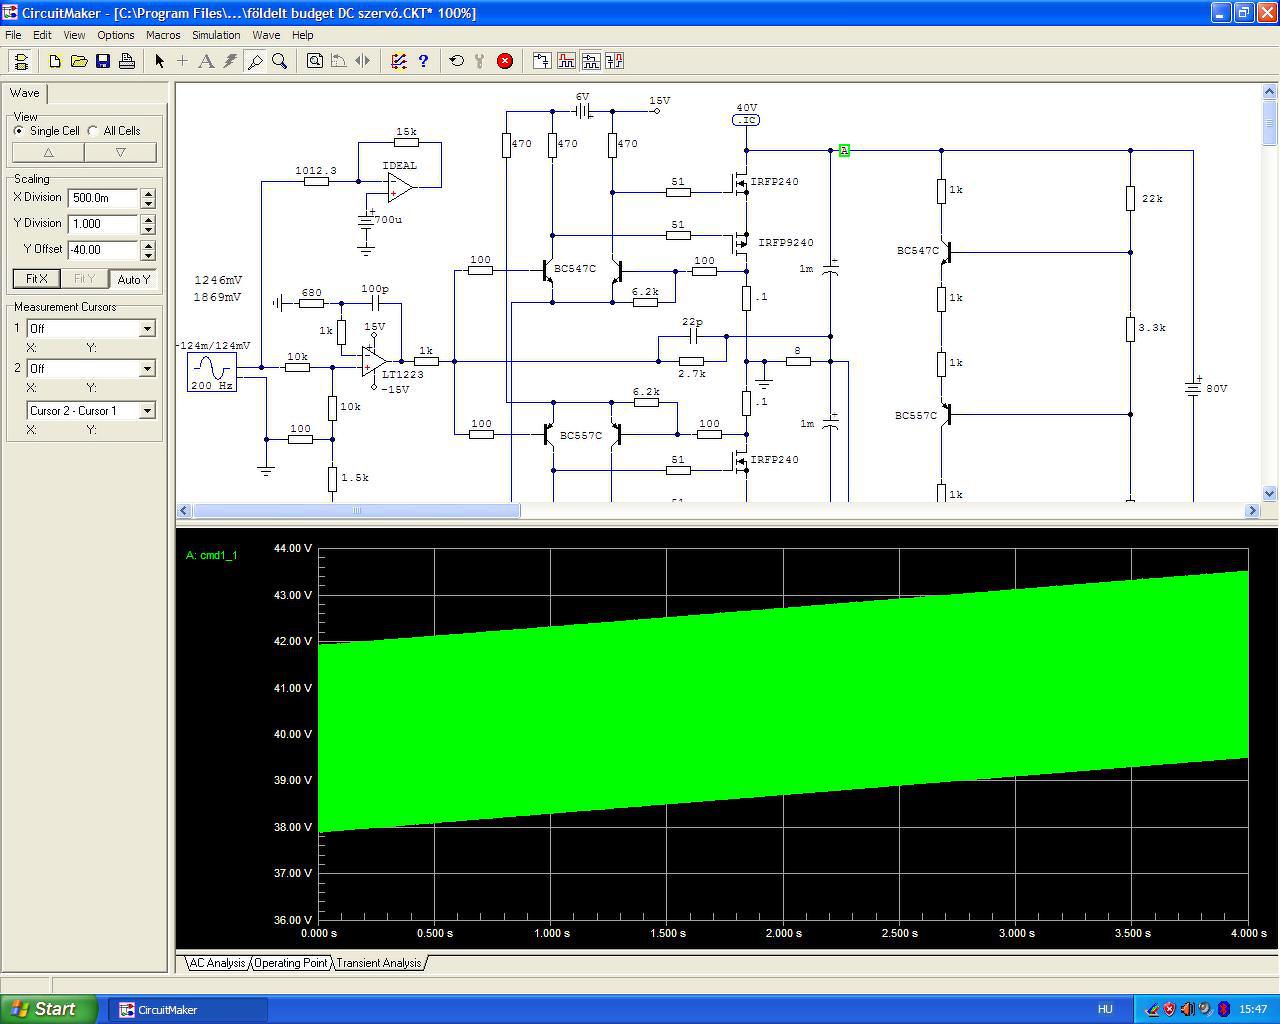Print the circuit using printer icon
Image resolution: width=1280 pixels, height=1024 pixels.
click(x=127, y=61)
